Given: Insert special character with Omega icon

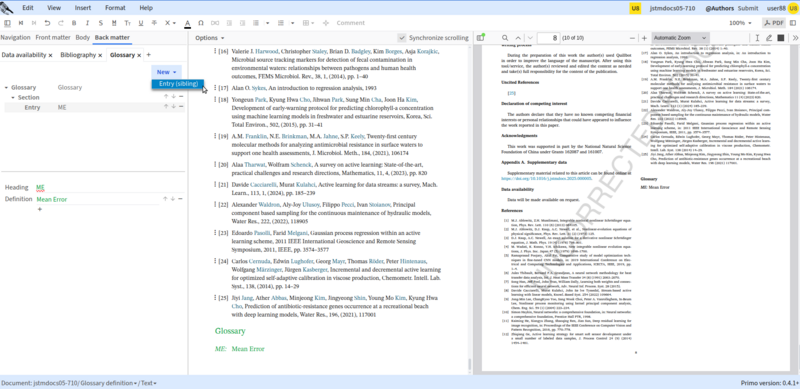Looking at the screenshot, I should tap(201, 23).
